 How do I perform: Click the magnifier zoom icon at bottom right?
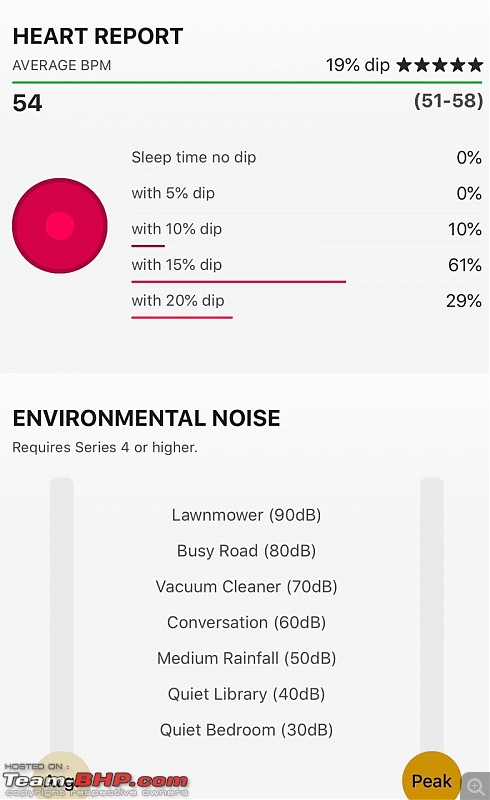(475, 786)
